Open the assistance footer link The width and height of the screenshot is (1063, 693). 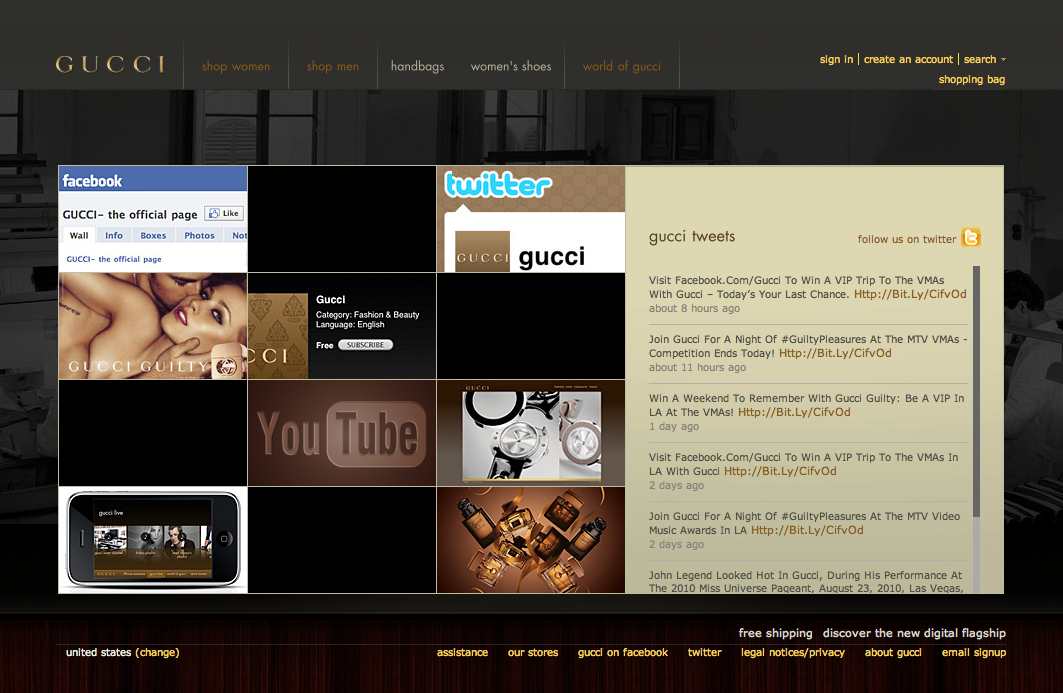462,652
